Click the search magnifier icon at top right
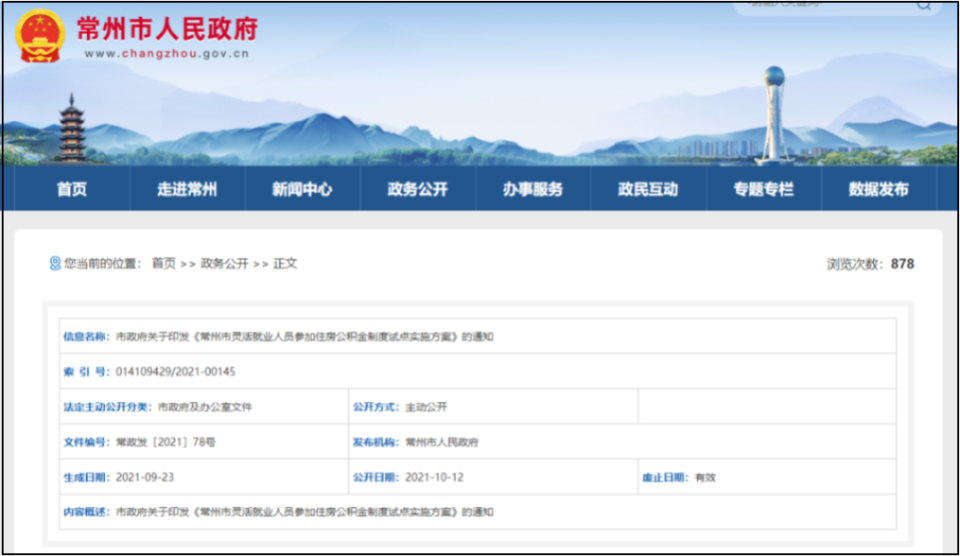This screenshot has width=960, height=556. (x=924, y=6)
